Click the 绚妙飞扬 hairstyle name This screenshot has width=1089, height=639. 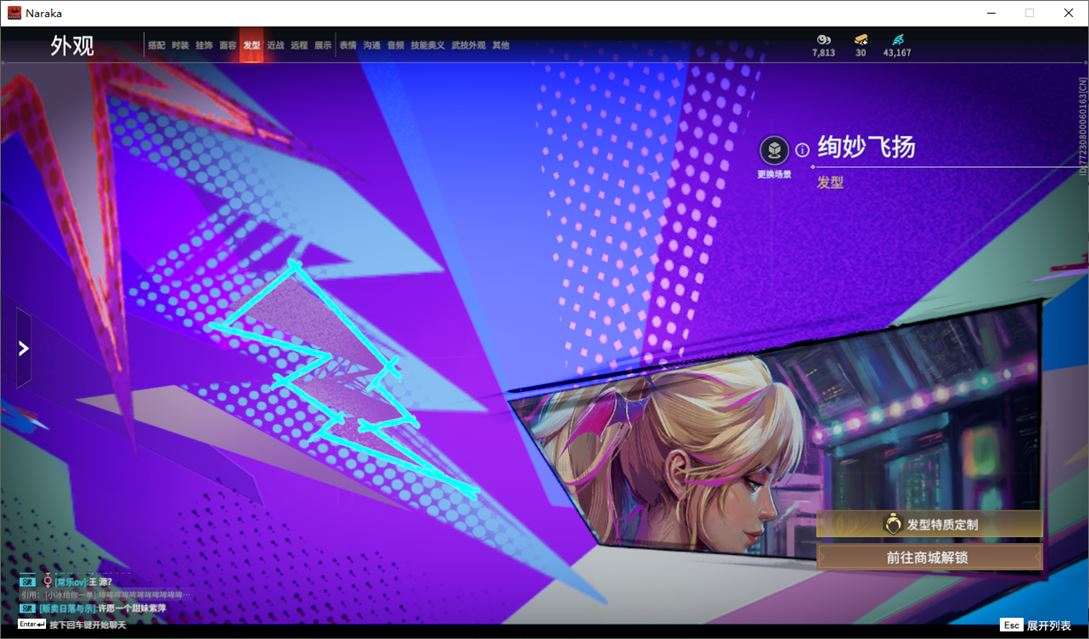(x=866, y=147)
